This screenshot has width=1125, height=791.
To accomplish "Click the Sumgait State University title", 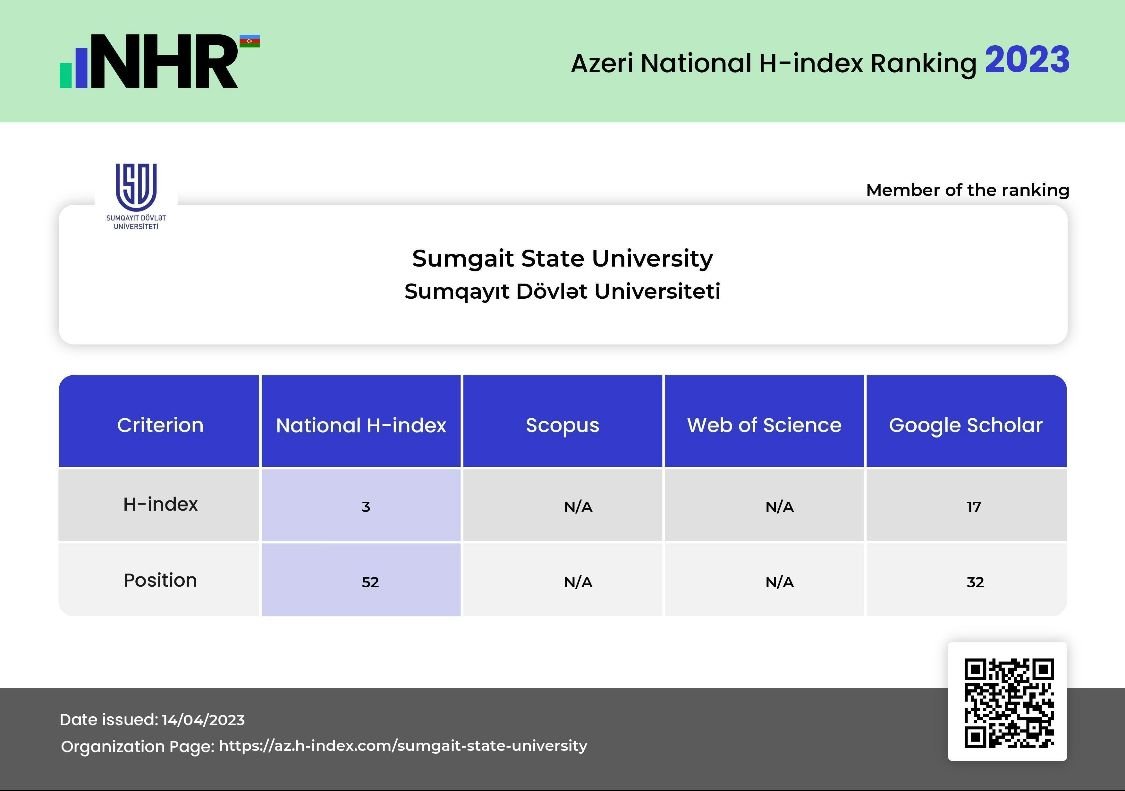I will click(x=562, y=259).
